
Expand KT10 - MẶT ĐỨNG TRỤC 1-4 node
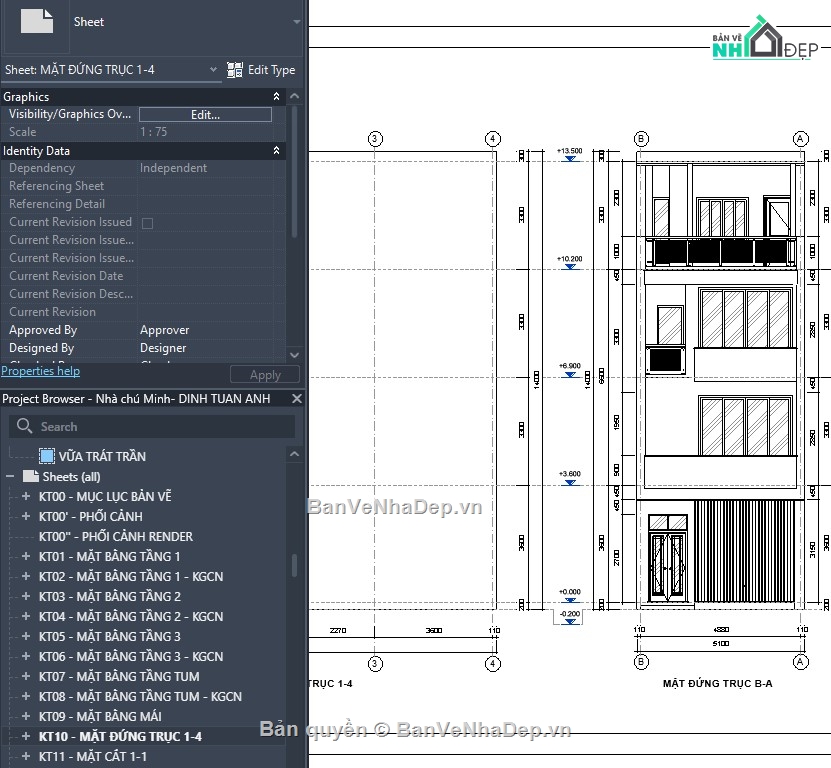25,736
